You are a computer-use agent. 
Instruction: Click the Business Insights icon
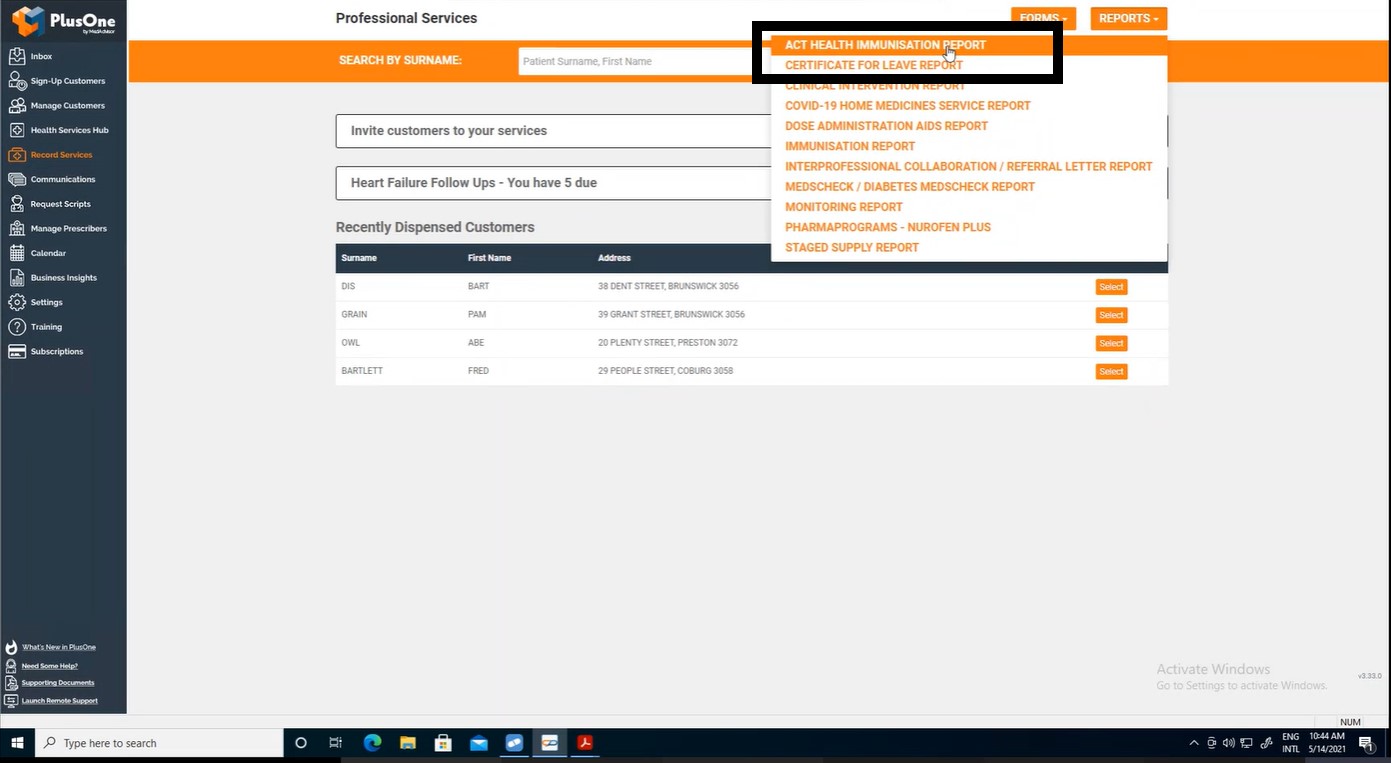(16, 278)
